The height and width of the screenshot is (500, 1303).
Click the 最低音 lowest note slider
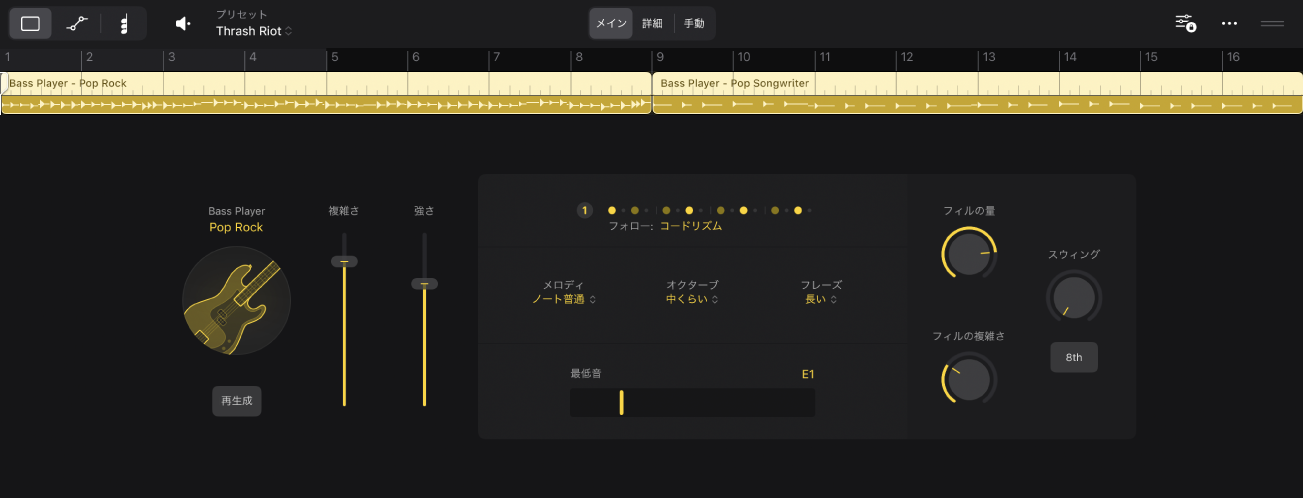pos(692,402)
